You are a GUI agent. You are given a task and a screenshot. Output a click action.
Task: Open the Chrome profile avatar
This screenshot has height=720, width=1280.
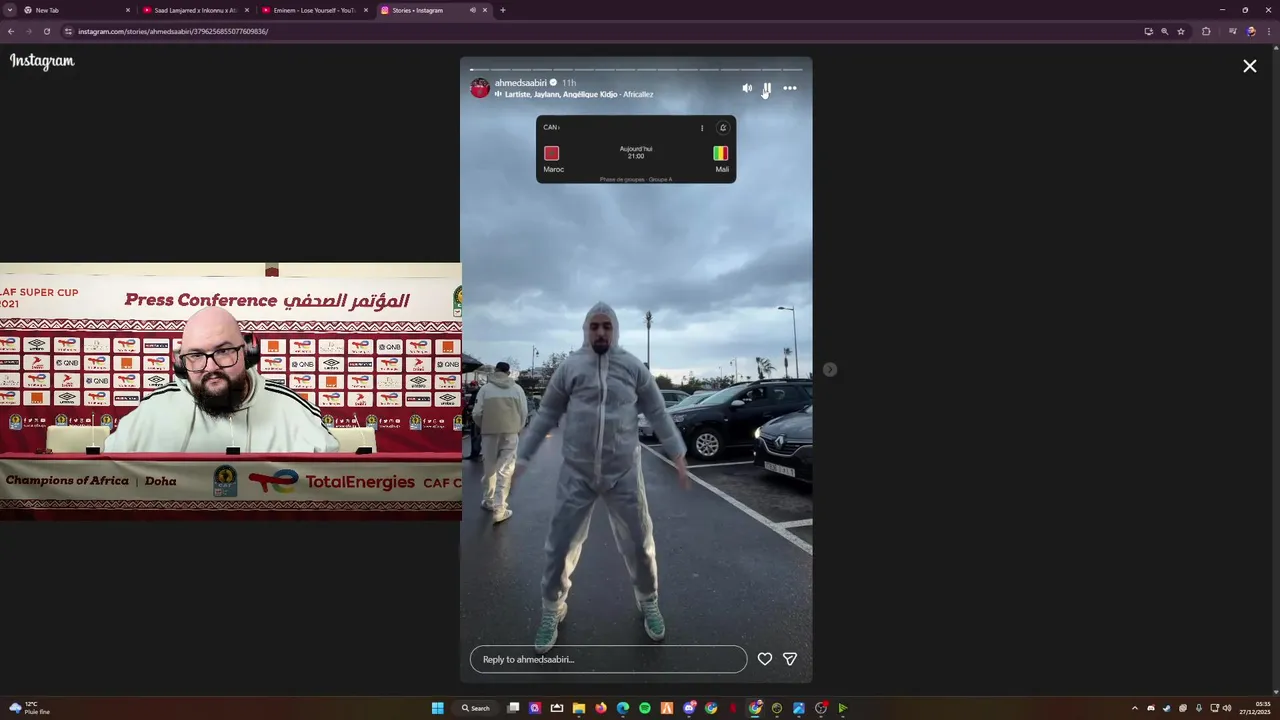[1251, 31]
